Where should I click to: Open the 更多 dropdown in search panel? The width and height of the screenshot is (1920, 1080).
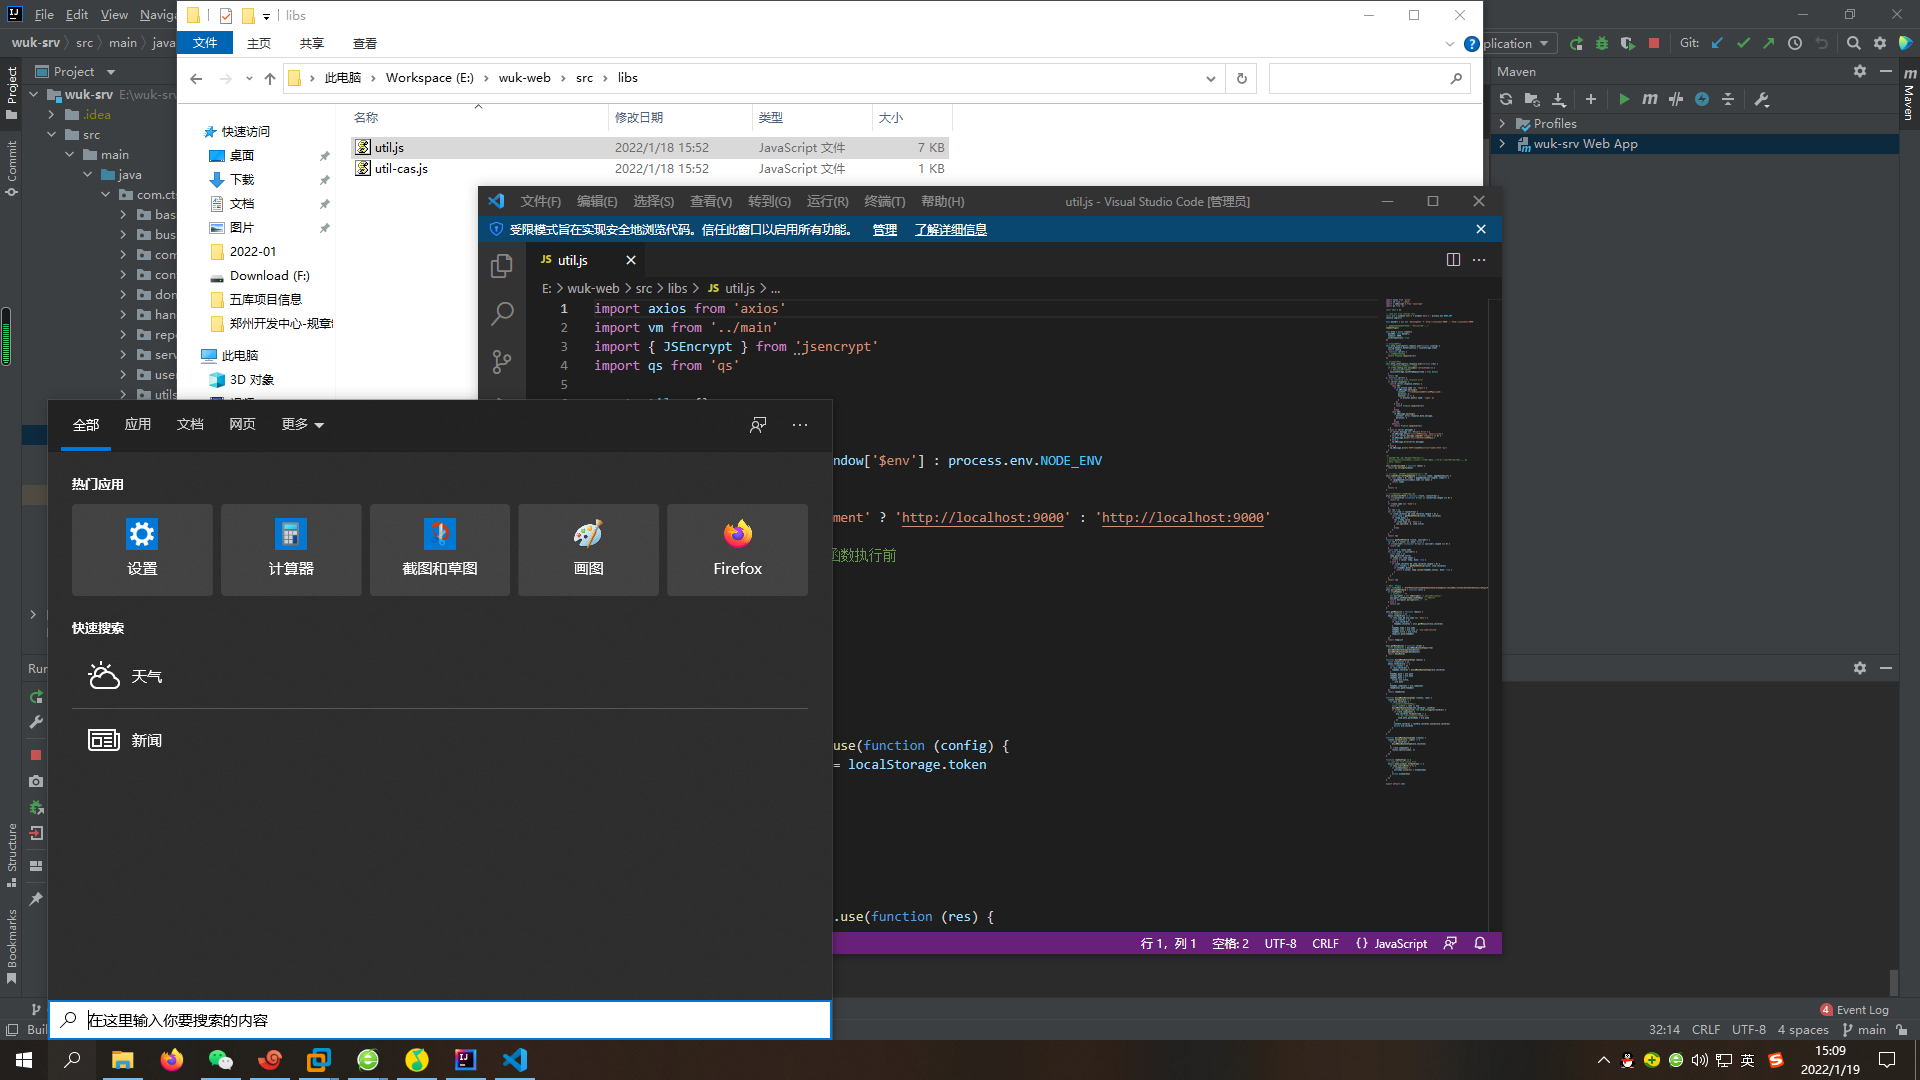pos(302,425)
